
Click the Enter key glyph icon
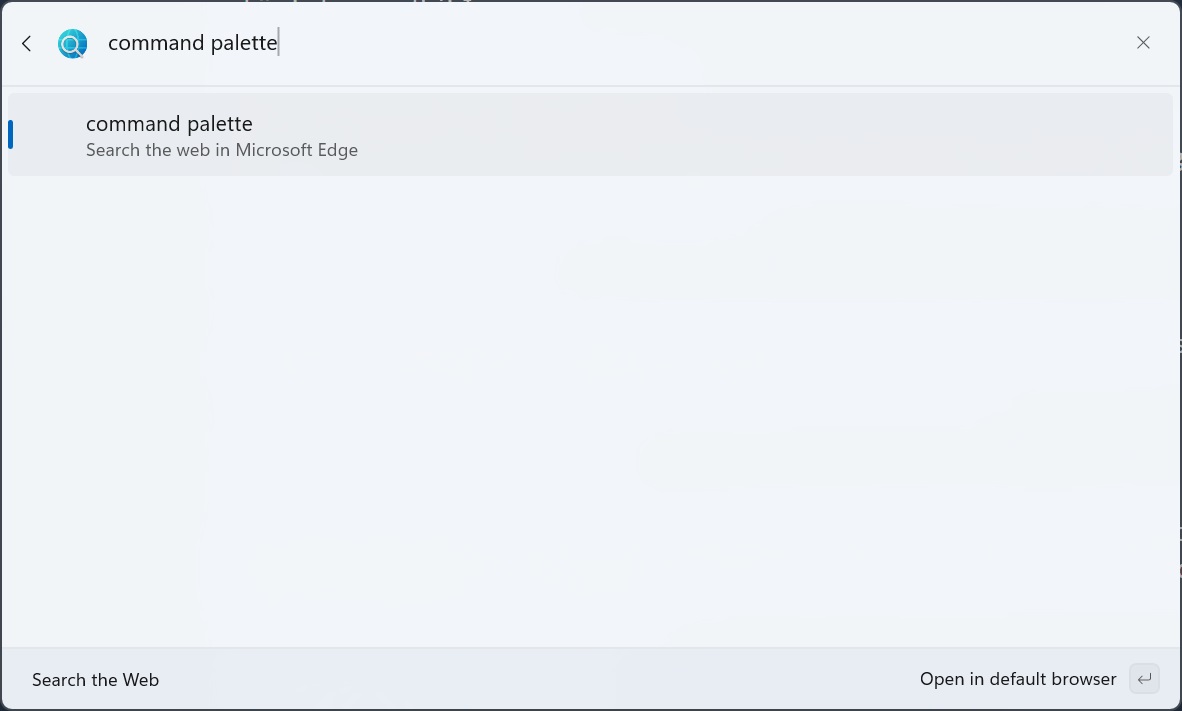point(1144,679)
